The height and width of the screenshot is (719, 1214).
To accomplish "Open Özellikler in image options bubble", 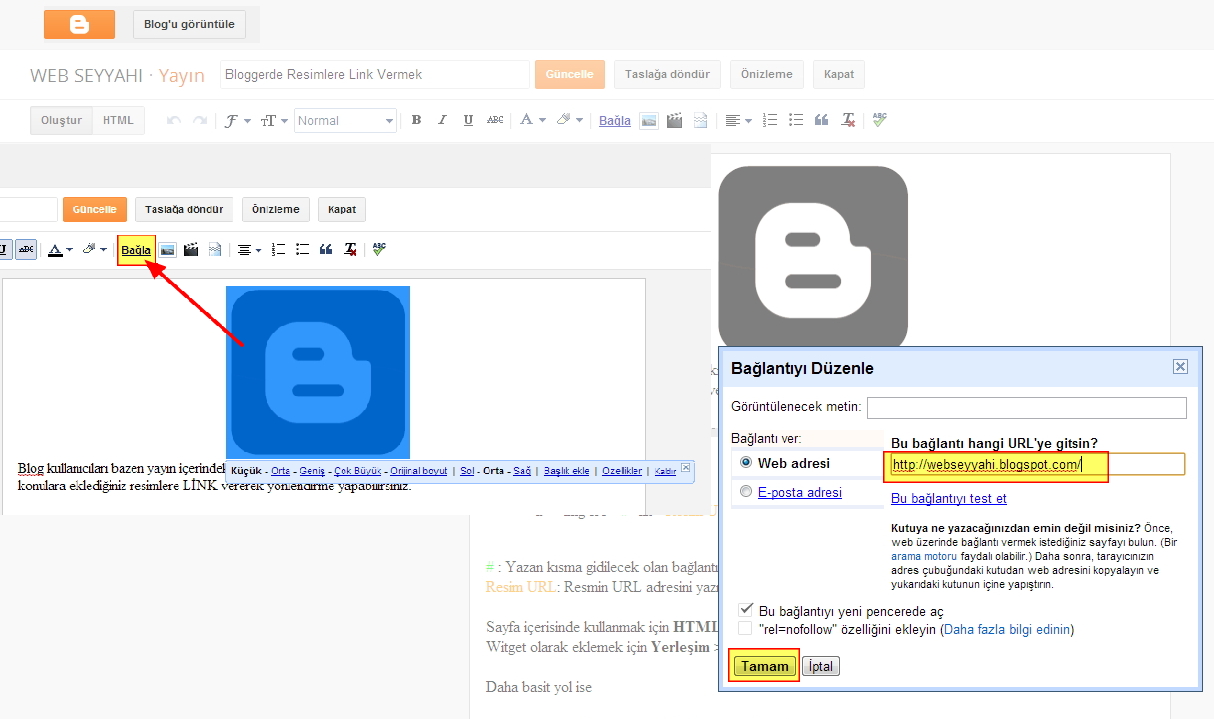I will (x=620, y=470).
